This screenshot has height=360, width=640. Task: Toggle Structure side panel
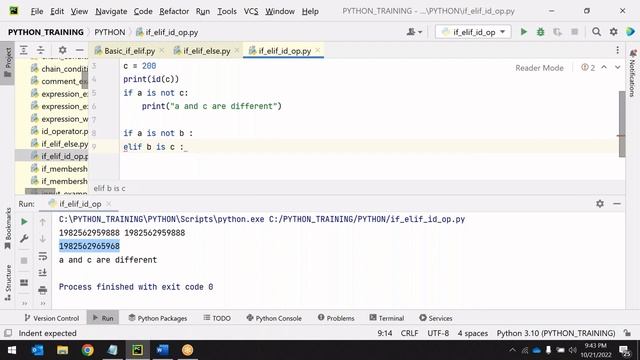click(7, 283)
